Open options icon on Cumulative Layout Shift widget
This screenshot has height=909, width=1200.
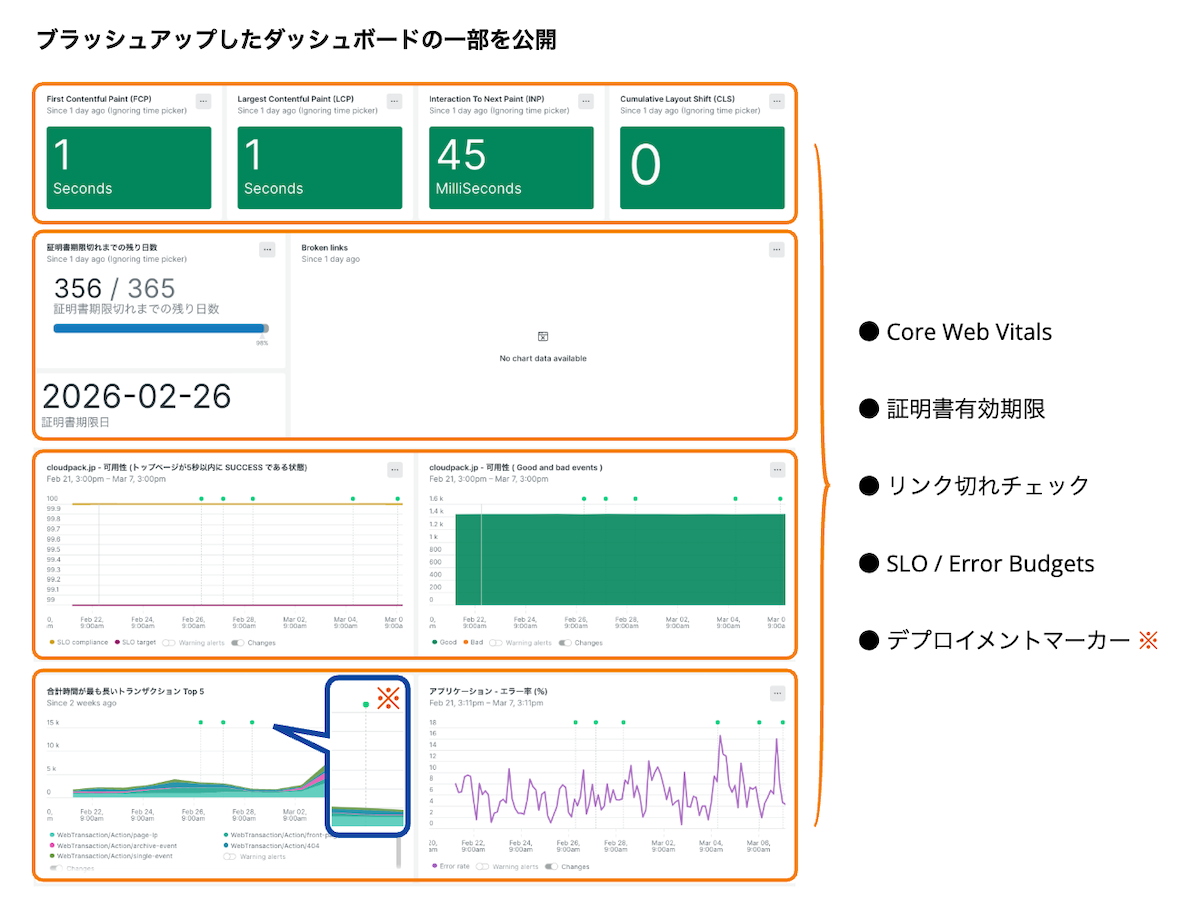776,100
